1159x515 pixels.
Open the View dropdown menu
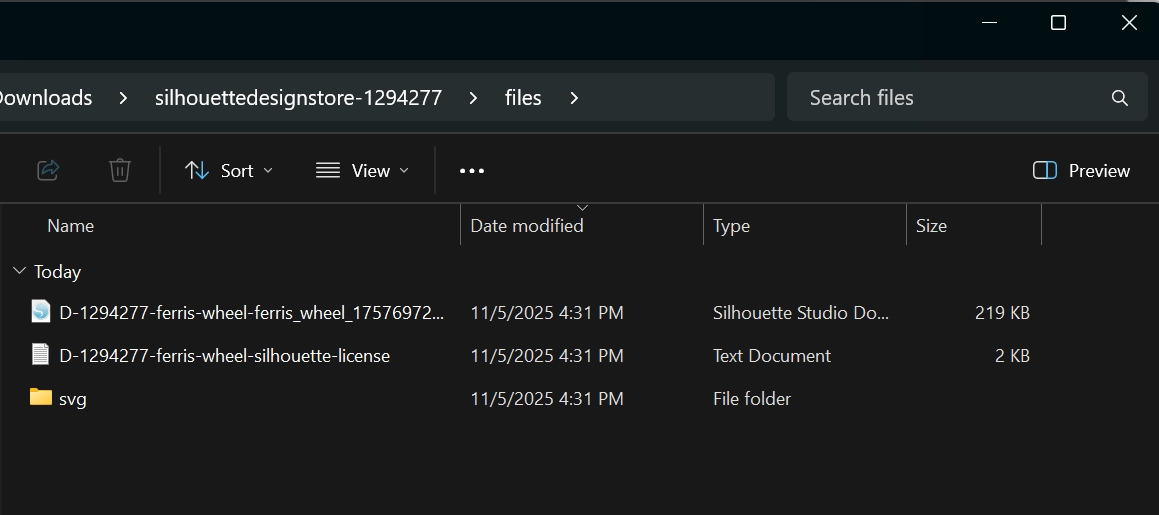[x=362, y=171]
